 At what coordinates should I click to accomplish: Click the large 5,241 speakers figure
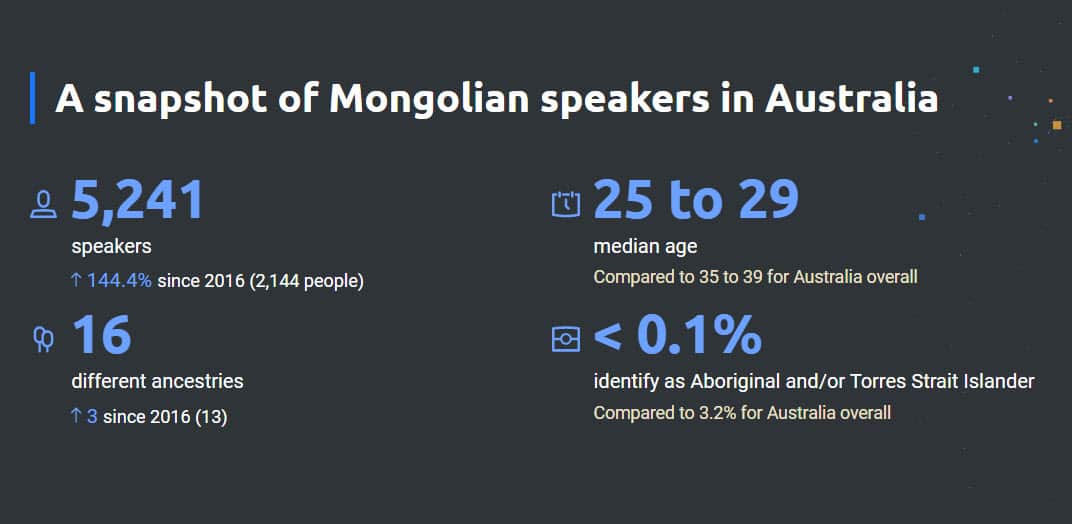click(x=138, y=199)
